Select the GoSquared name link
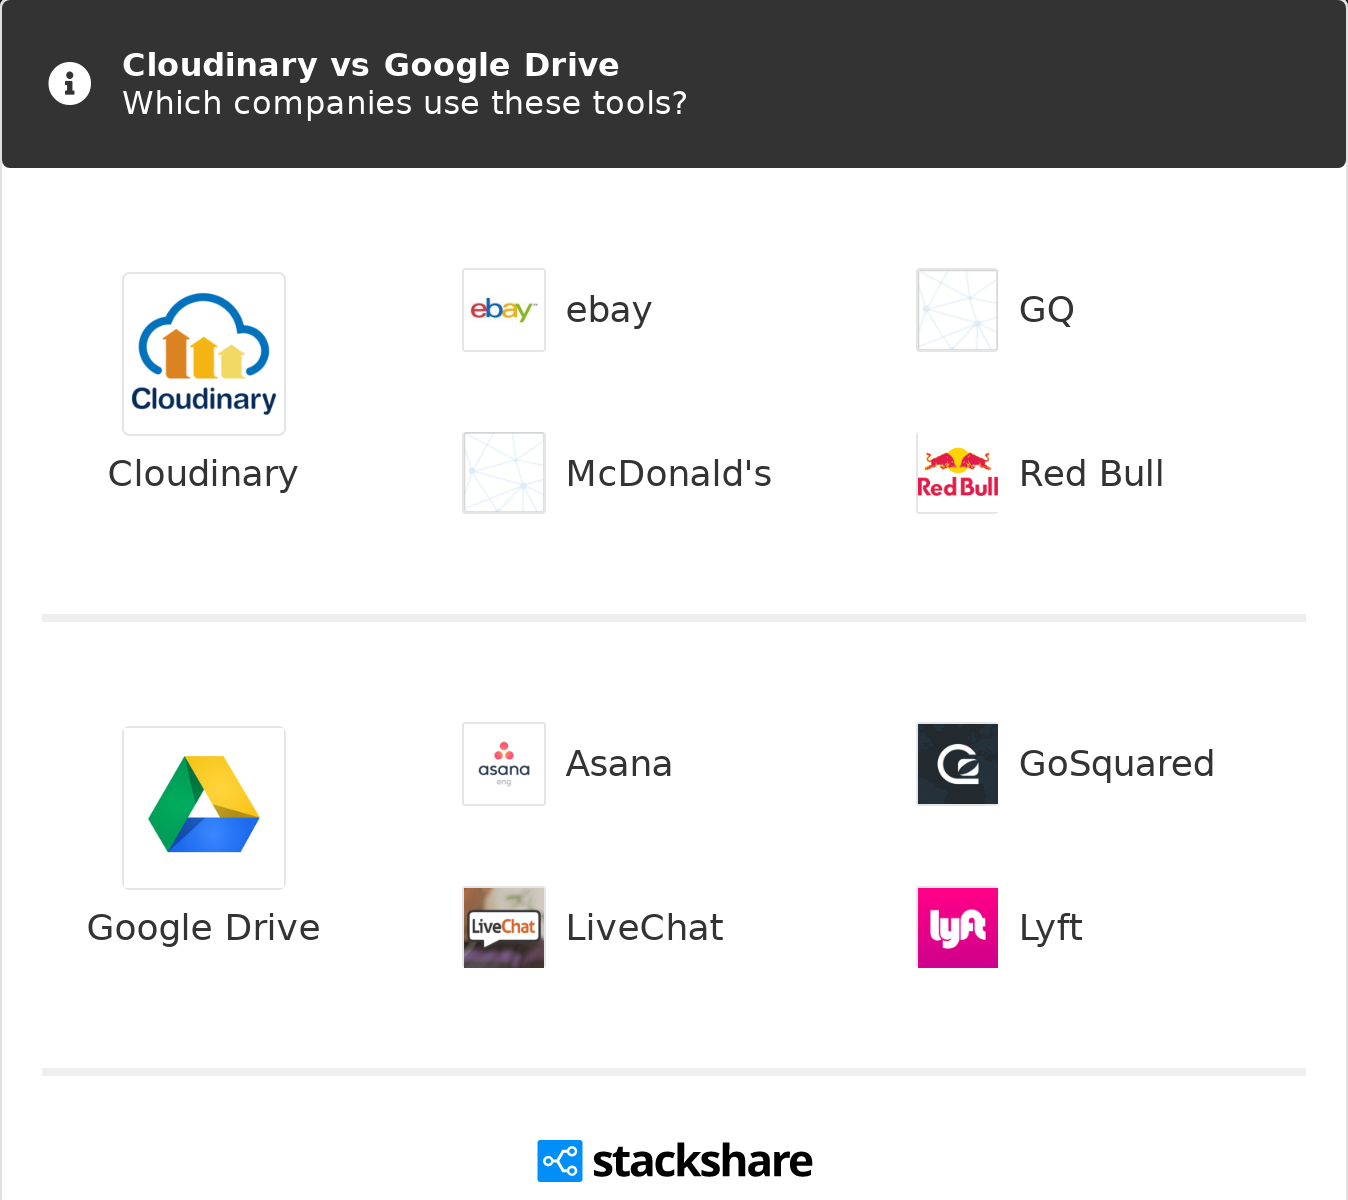 tap(1116, 764)
